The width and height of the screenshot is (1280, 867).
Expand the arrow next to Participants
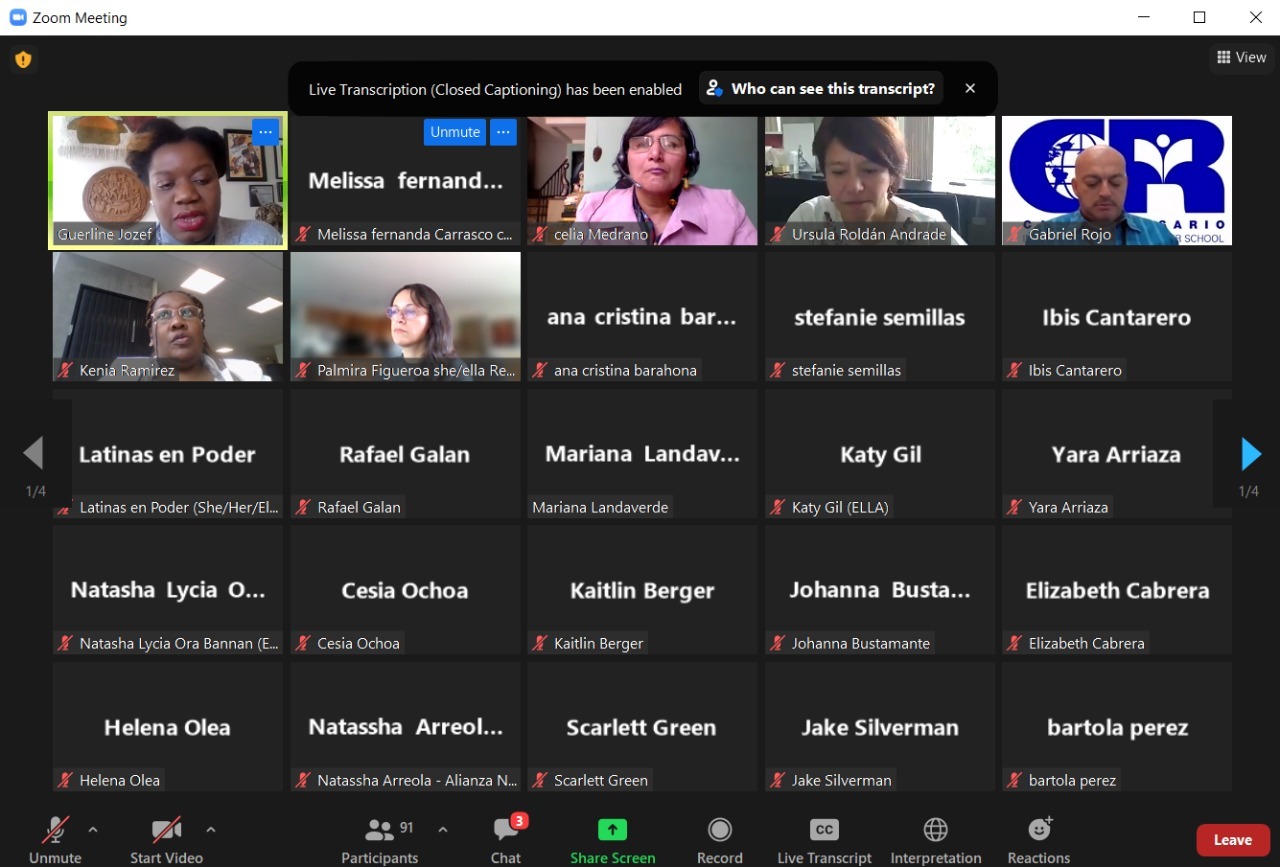443,829
